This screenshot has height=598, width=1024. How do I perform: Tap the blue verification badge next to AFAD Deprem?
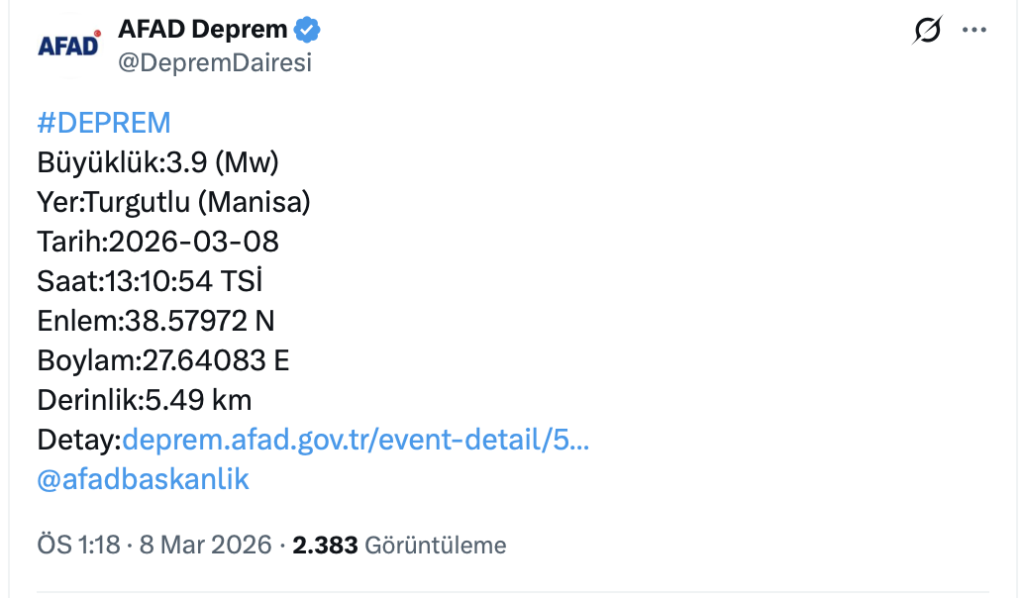pos(305,29)
